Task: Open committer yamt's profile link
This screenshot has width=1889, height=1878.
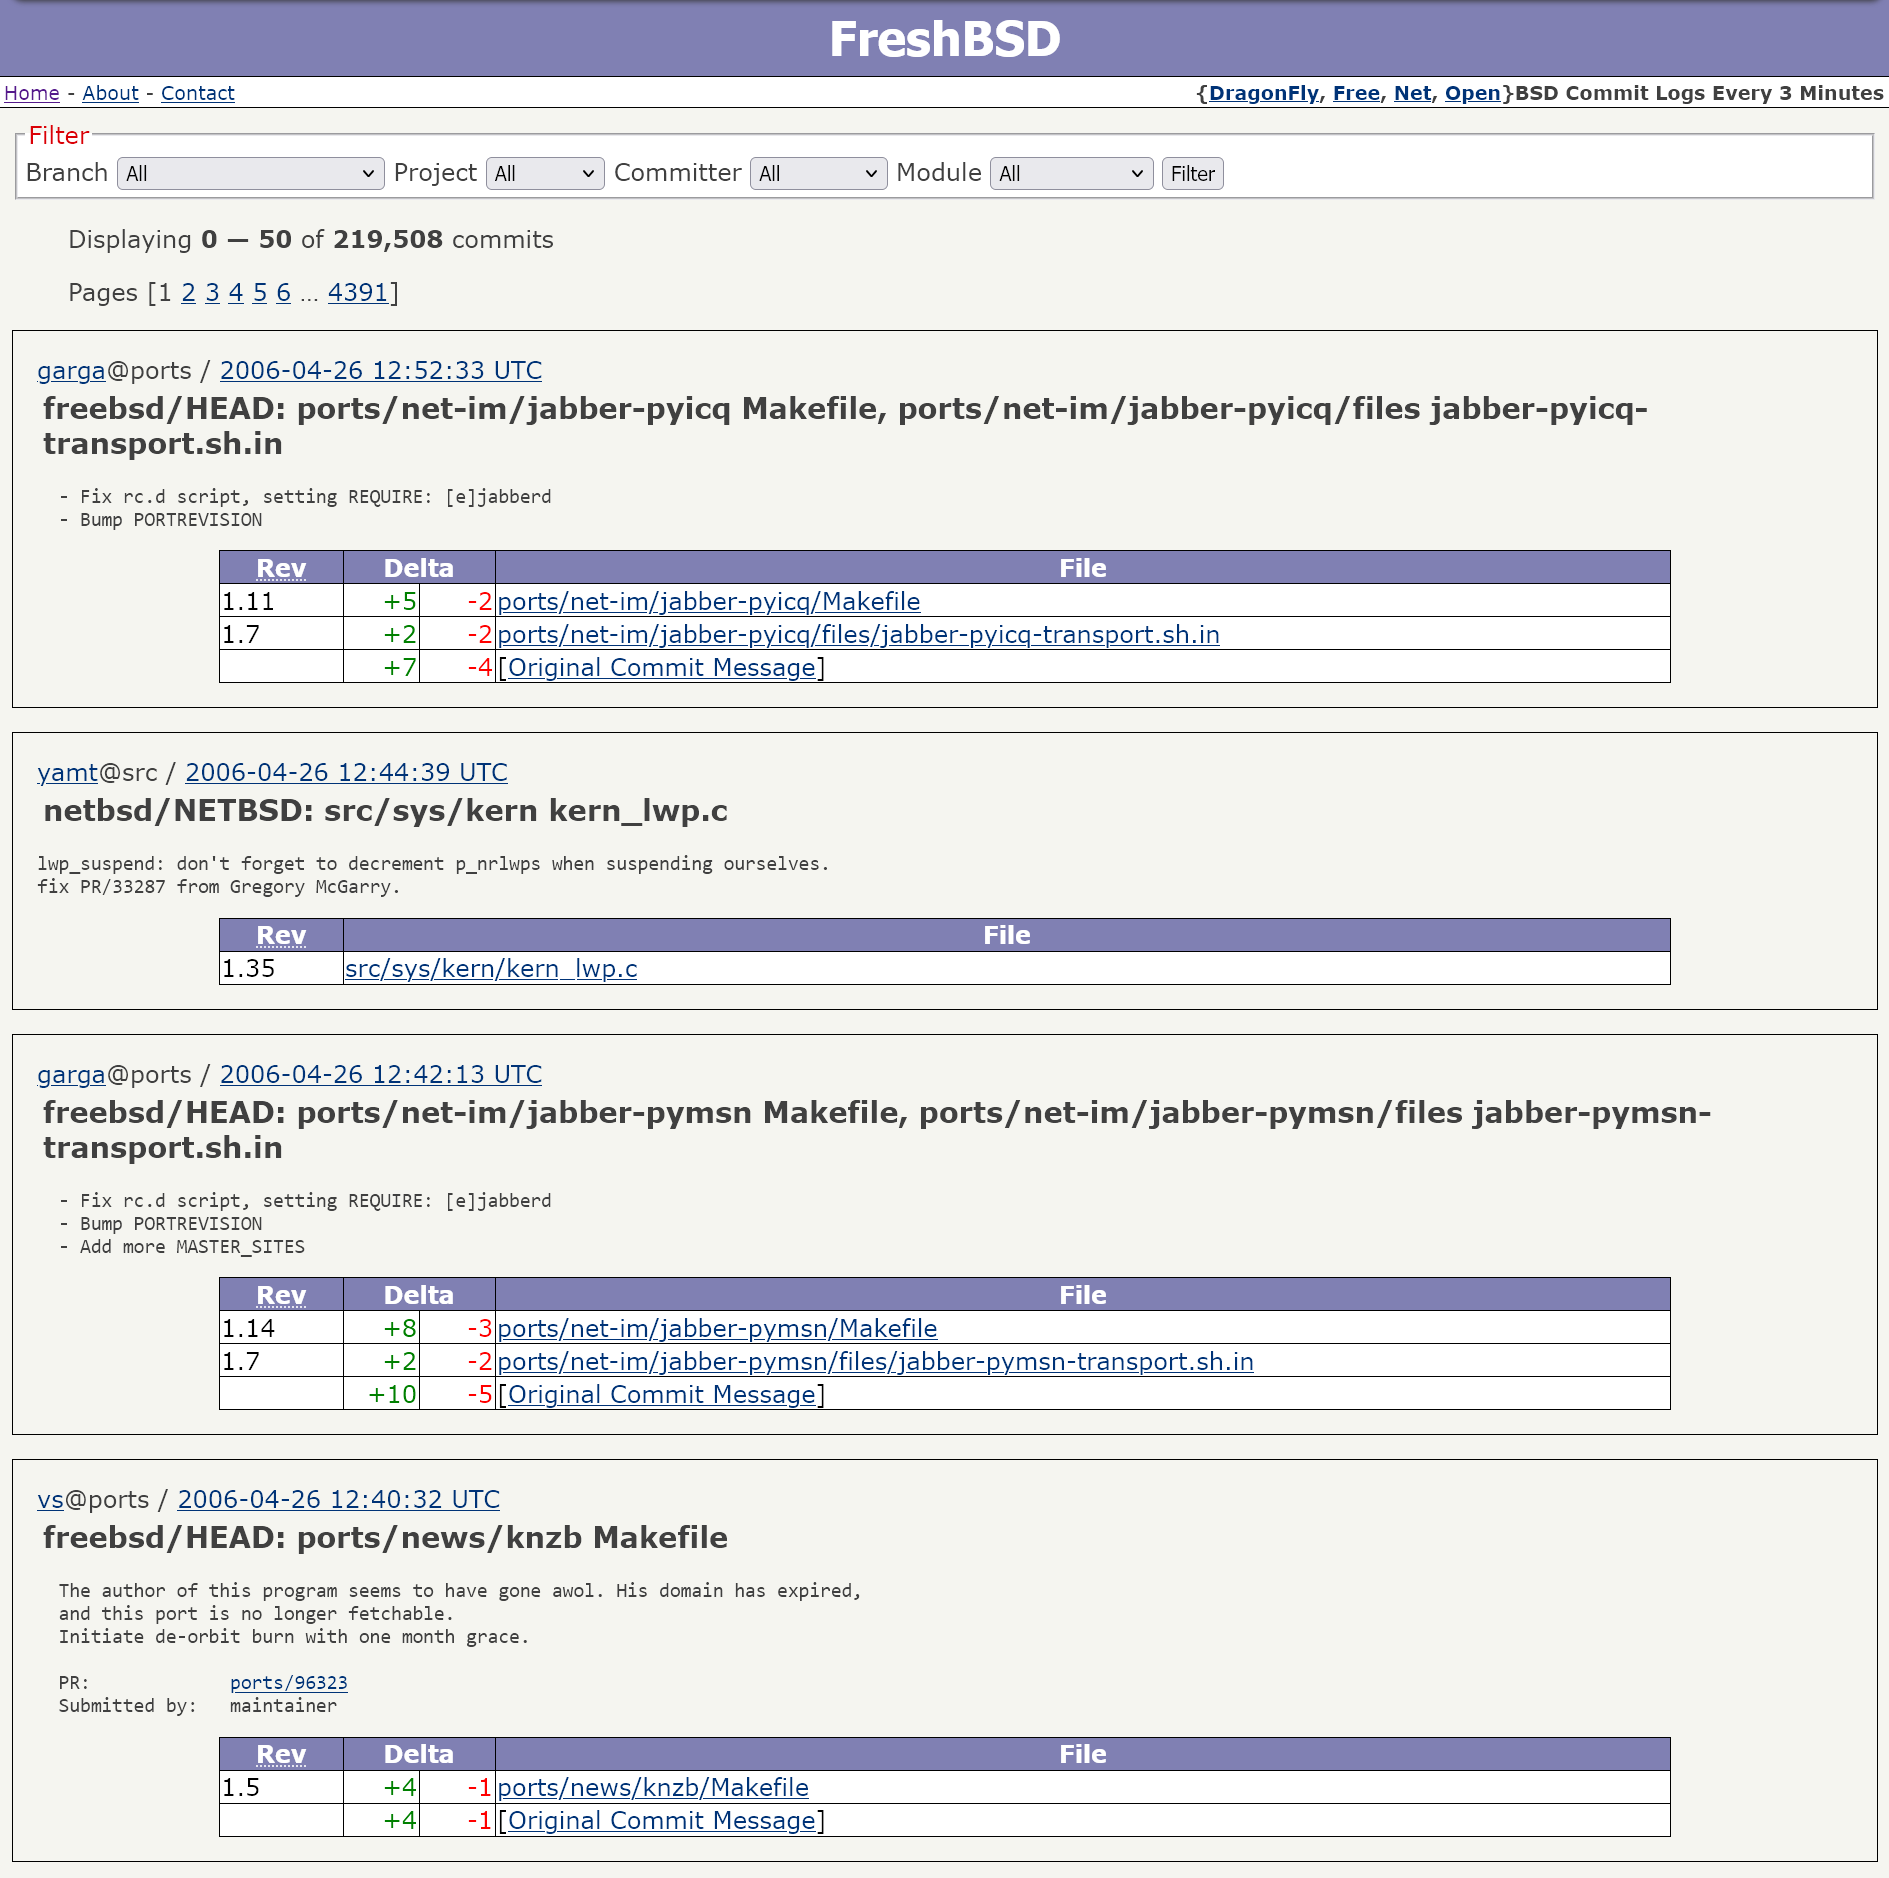Action: tap(67, 773)
